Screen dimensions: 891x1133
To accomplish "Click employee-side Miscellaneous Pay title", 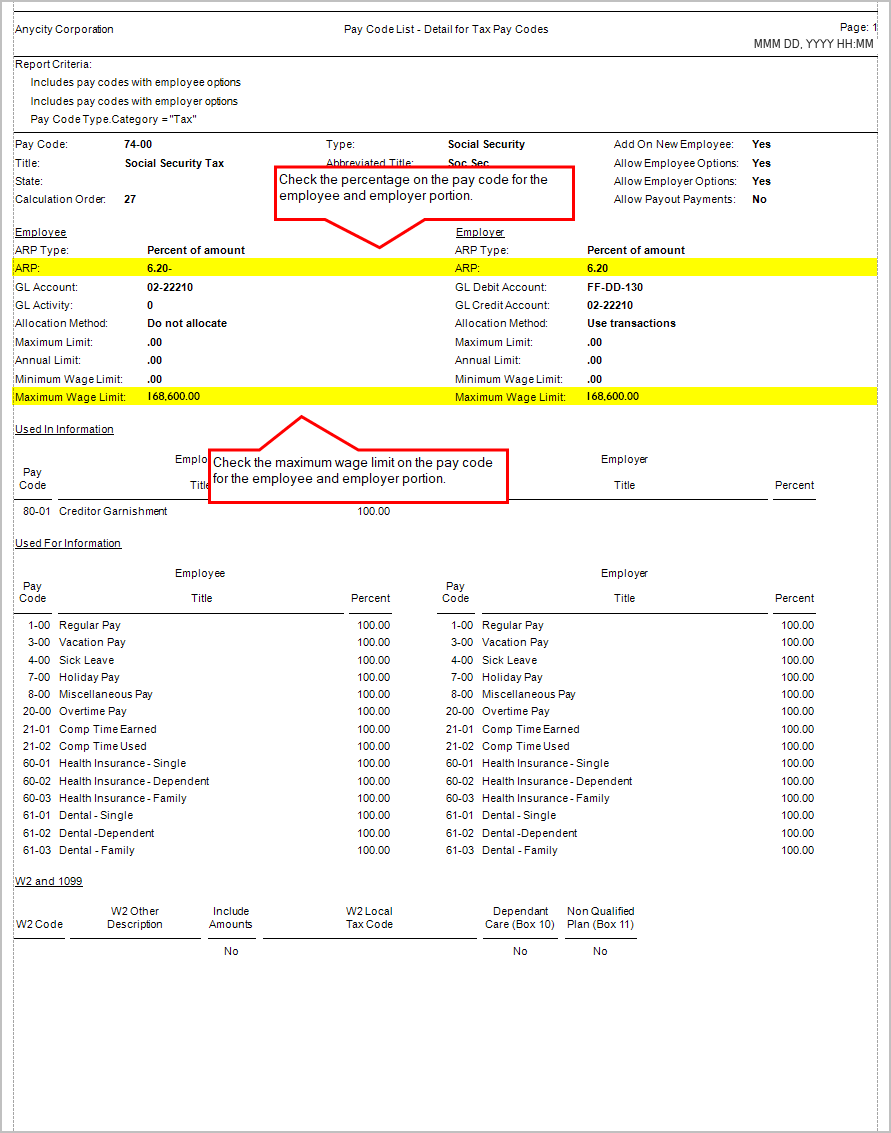I will point(106,694).
